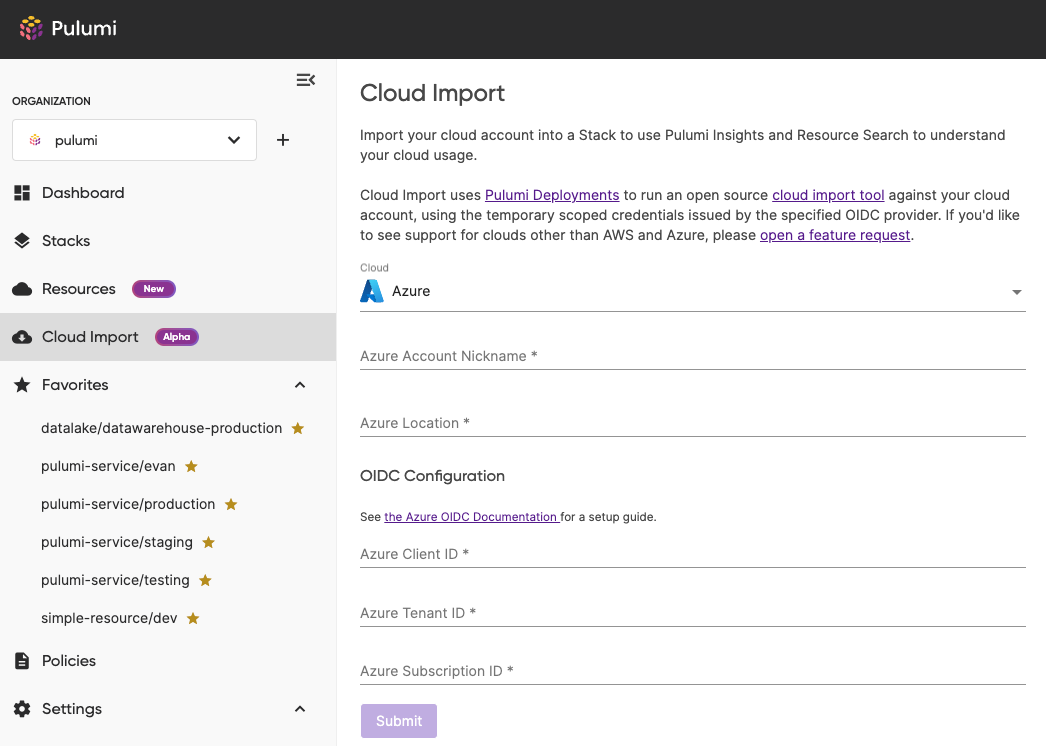Open pulumi-service/production stack

click(128, 504)
